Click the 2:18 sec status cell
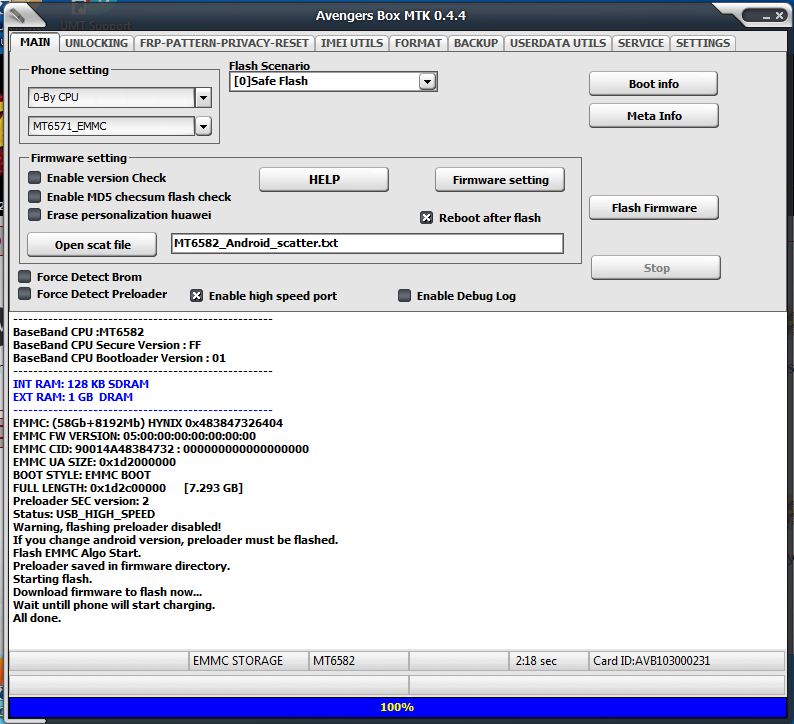 [548, 661]
